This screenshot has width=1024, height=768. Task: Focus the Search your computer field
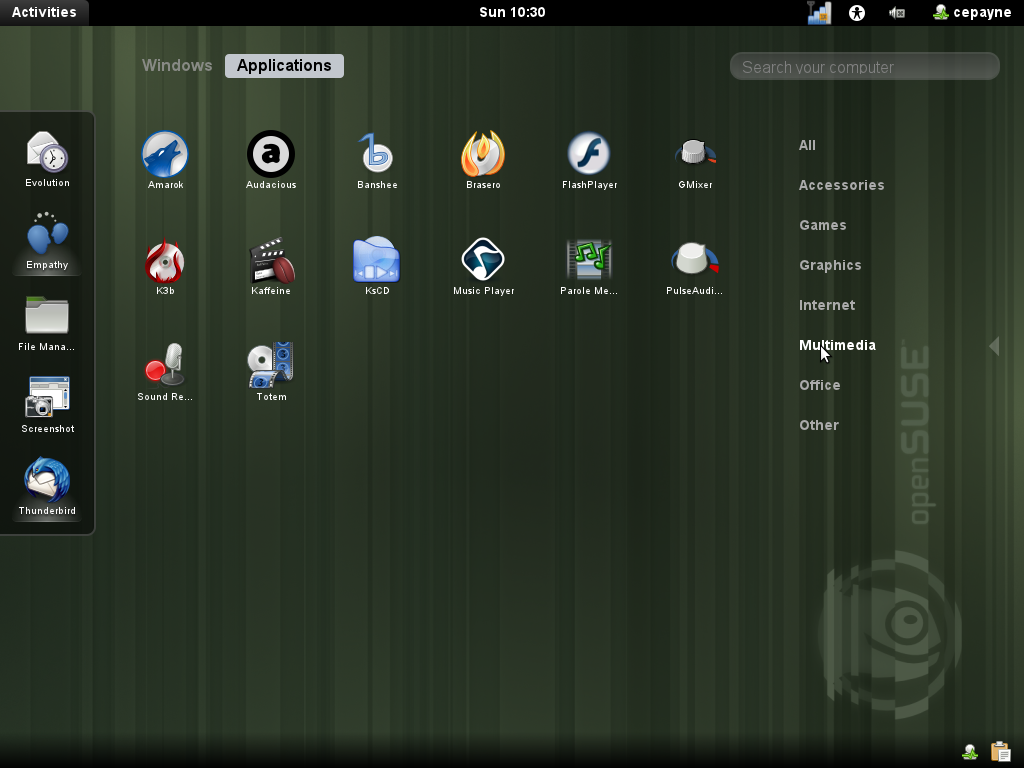[x=865, y=67]
